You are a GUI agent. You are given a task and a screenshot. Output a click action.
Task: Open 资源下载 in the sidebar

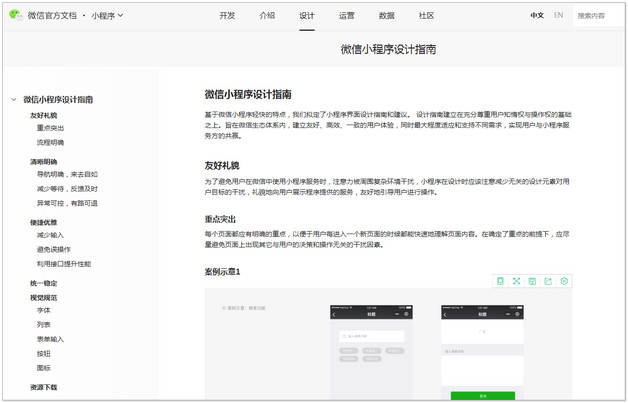44,387
